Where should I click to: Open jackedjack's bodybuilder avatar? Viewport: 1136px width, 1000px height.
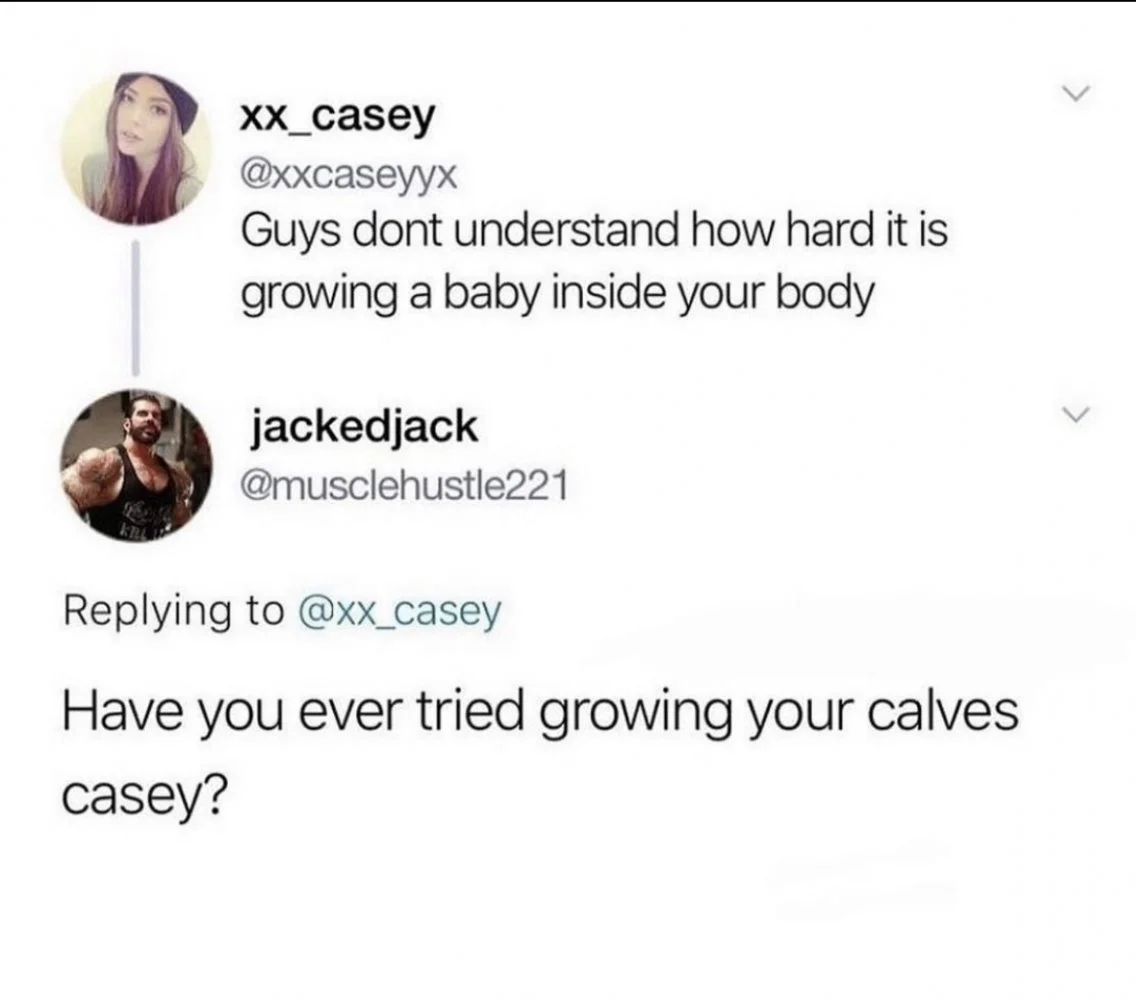pyautogui.click(x=135, y=464)
